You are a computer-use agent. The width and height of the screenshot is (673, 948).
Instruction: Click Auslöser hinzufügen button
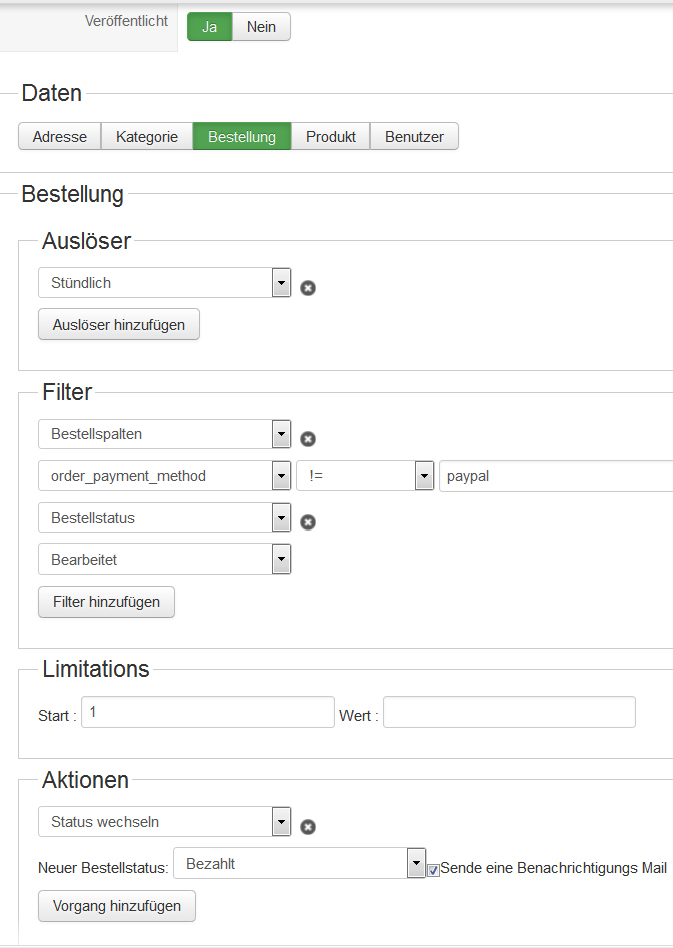119,325
